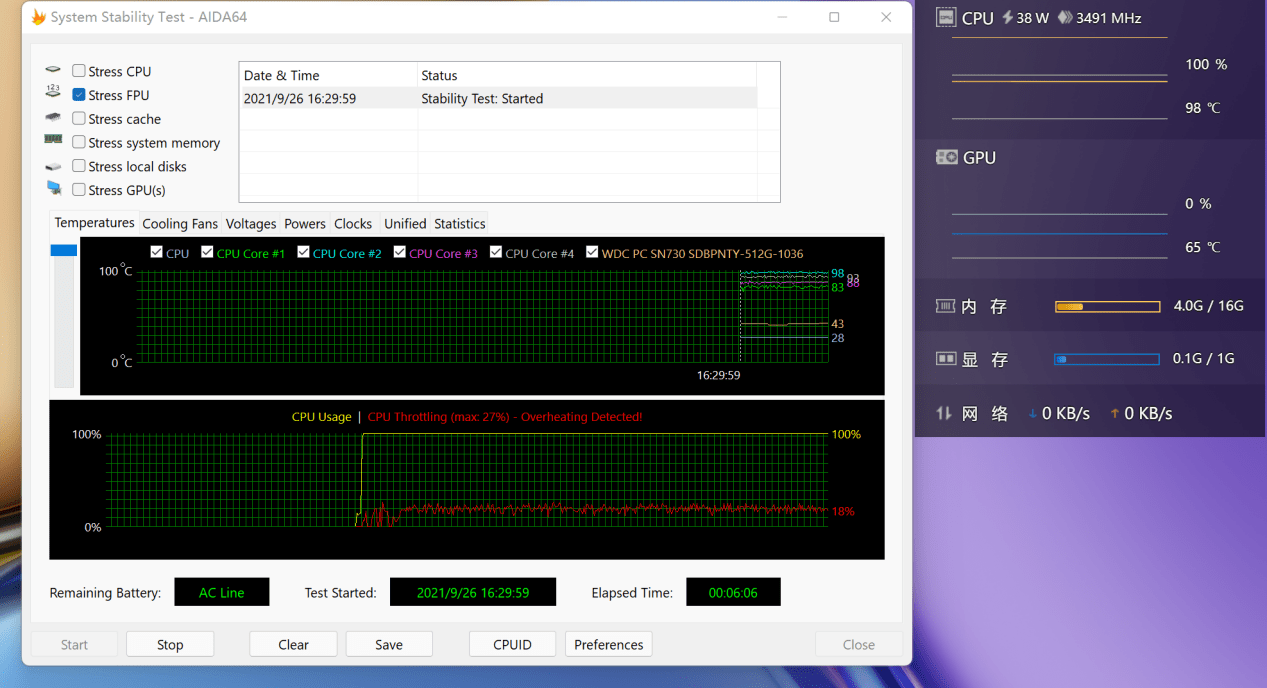The image size is (1267, 688).
Task: Click the disk icon beside Stress local disks
Action: click(53, 167)
